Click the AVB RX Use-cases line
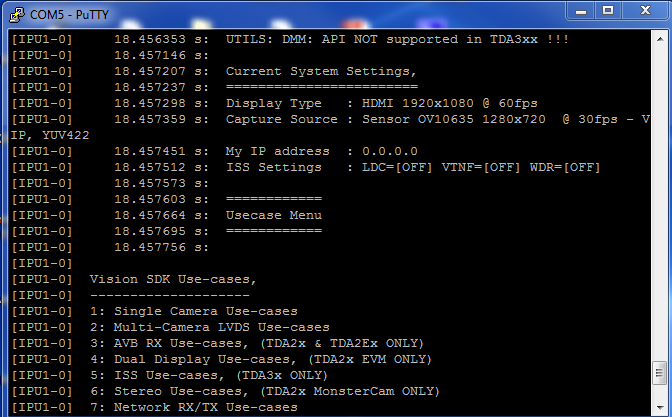This screenshot has height=417, width=672. point(257,343)
